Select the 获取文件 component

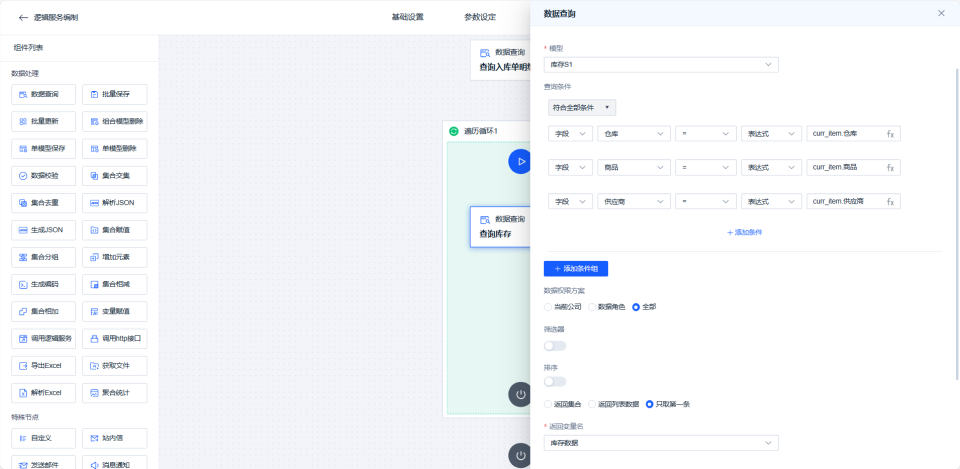click(x=114, y=366)
